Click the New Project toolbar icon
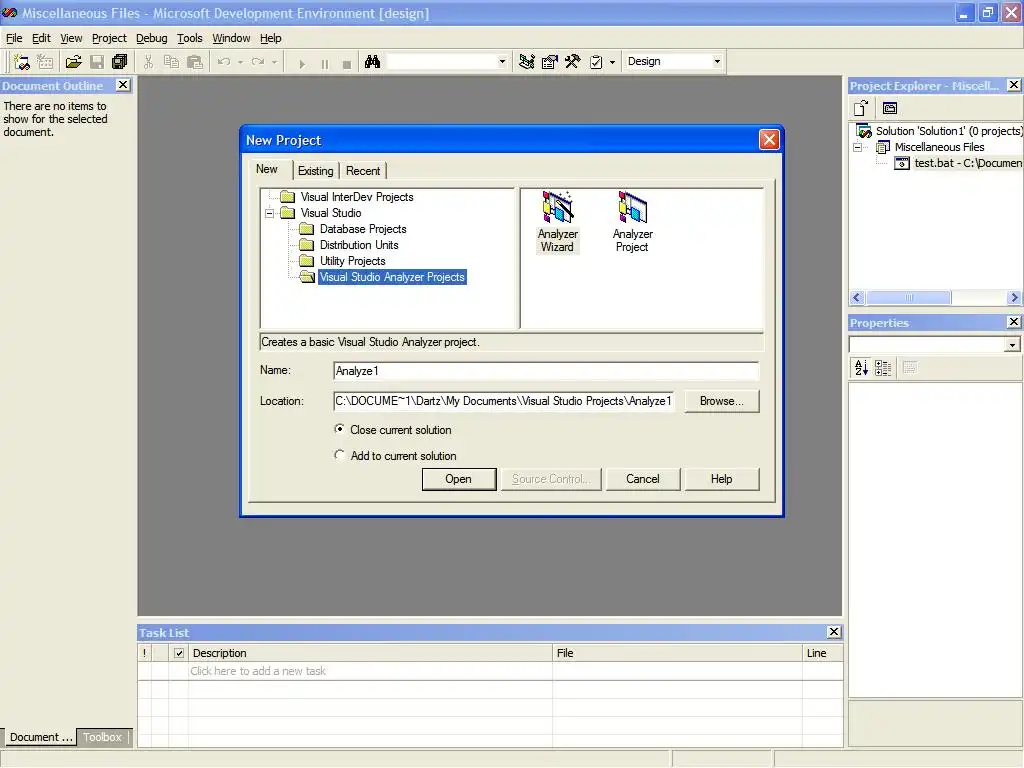Viewport: 1024px width, 768px height. [x=22, y=62]
